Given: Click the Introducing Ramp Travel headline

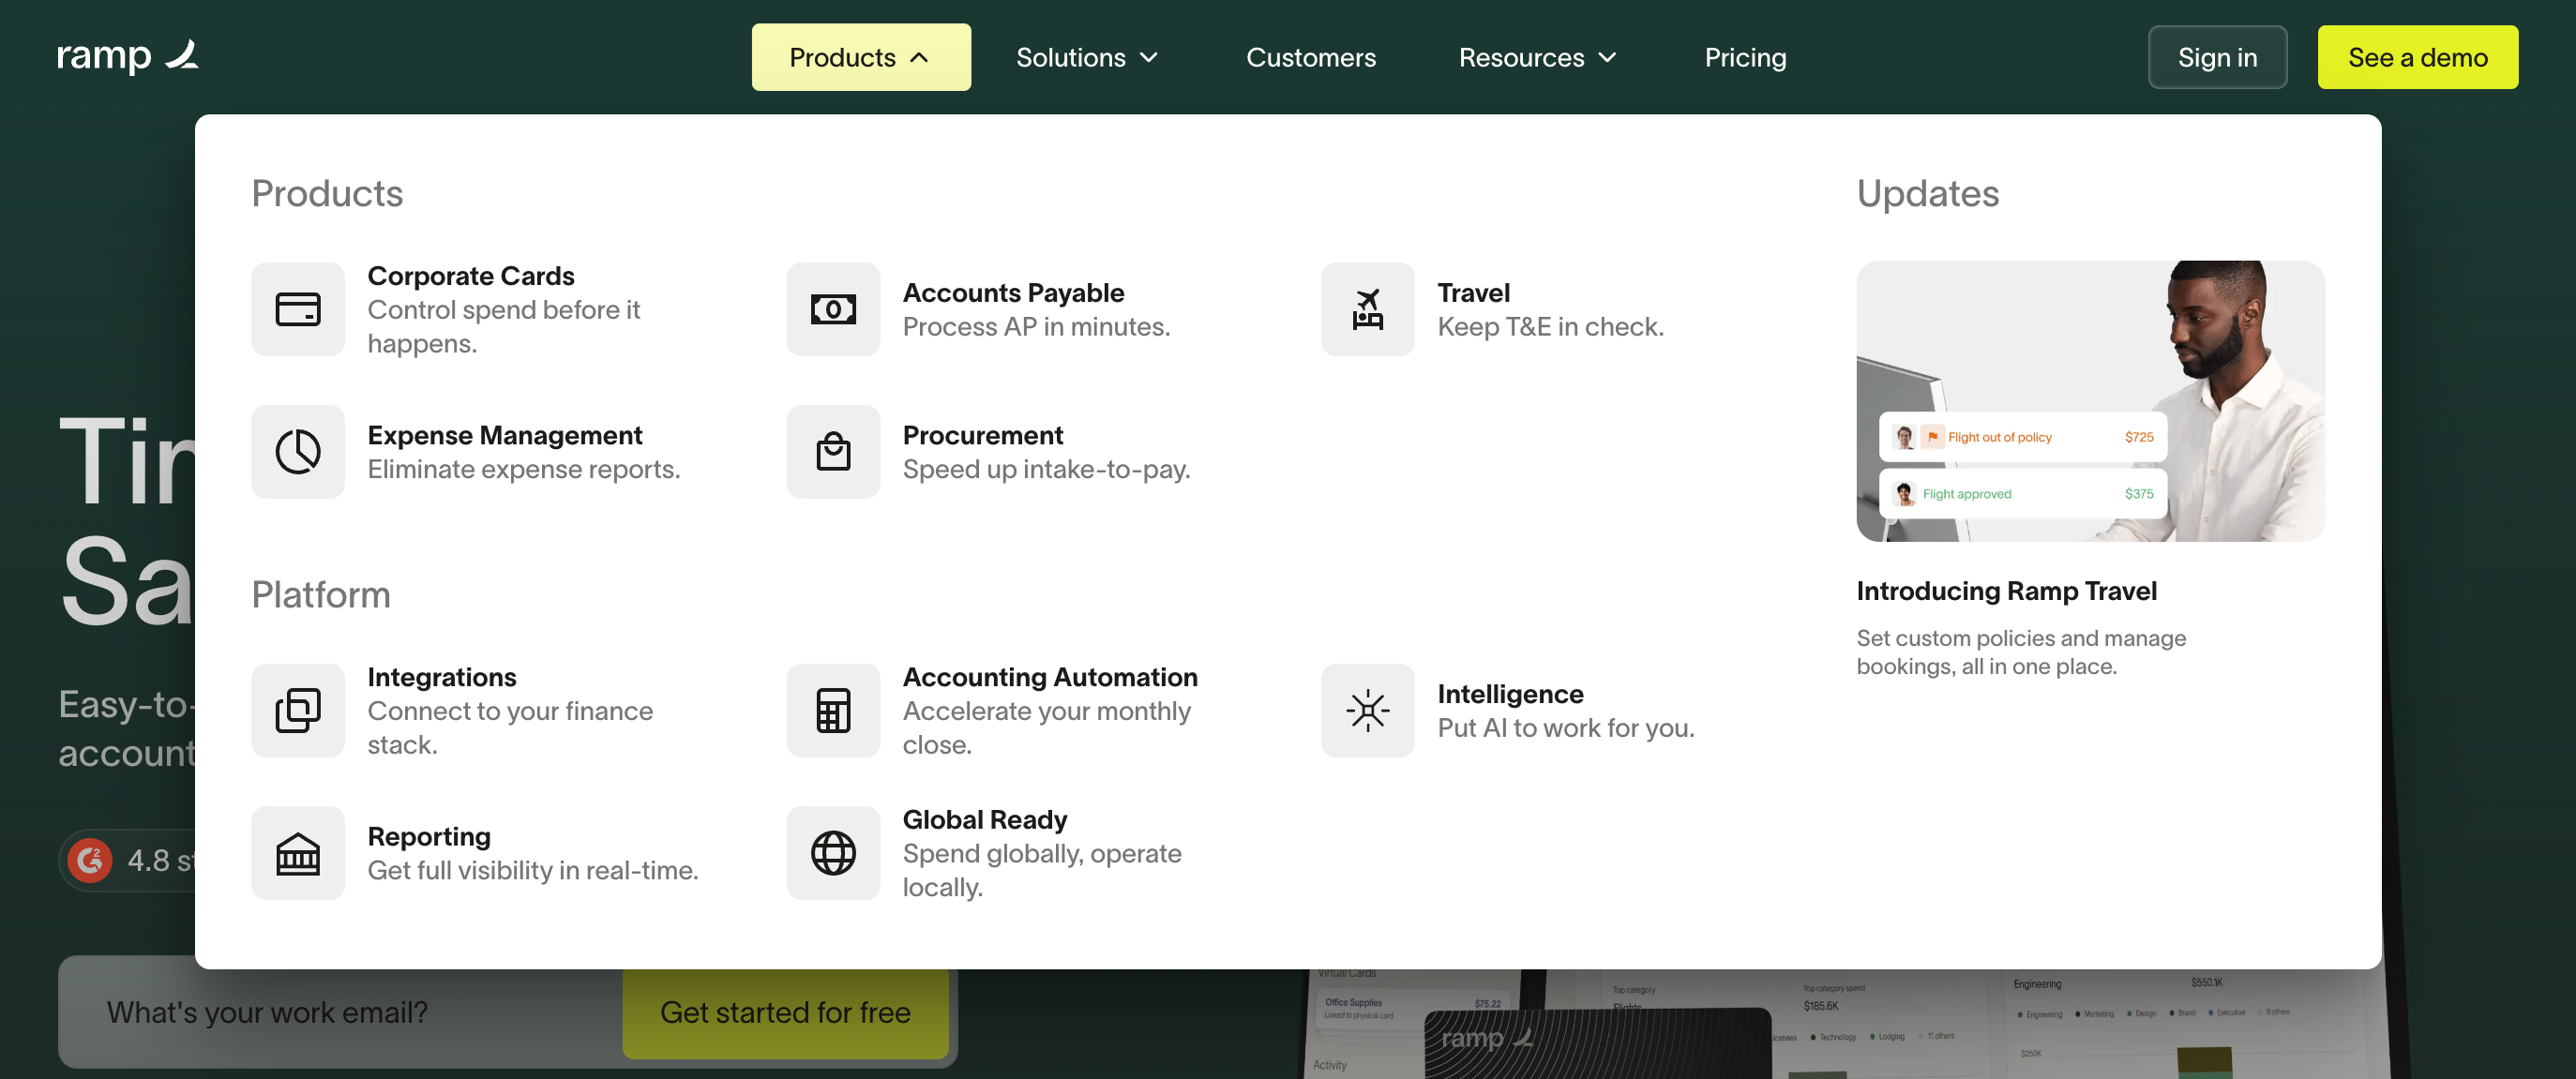Looking at the screenshot, I should 2005,591.
